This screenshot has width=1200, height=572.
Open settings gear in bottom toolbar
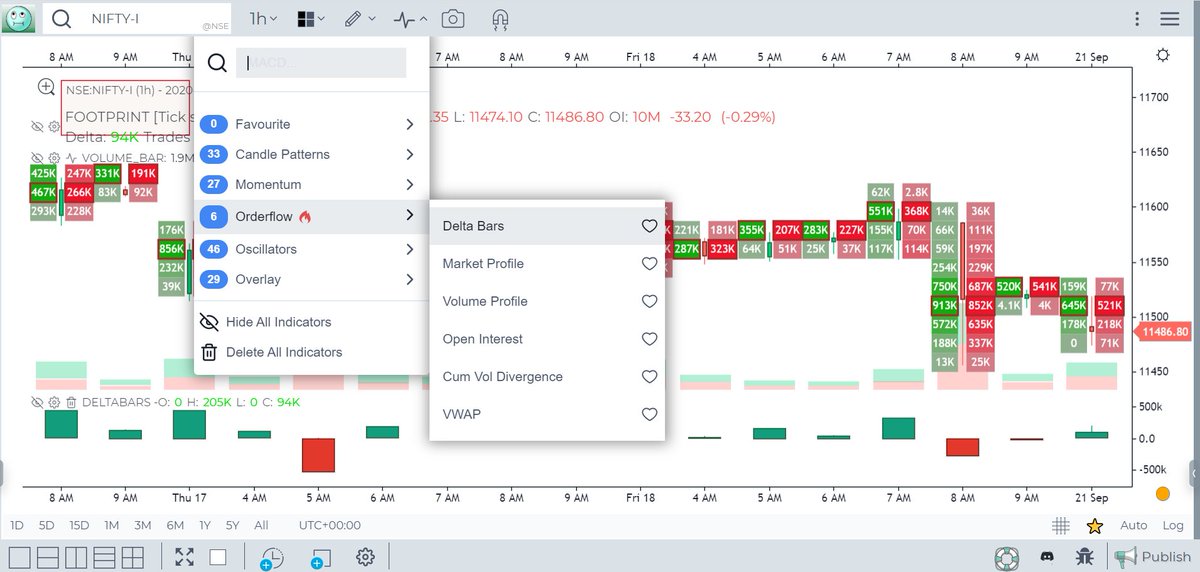click(366, 557)
